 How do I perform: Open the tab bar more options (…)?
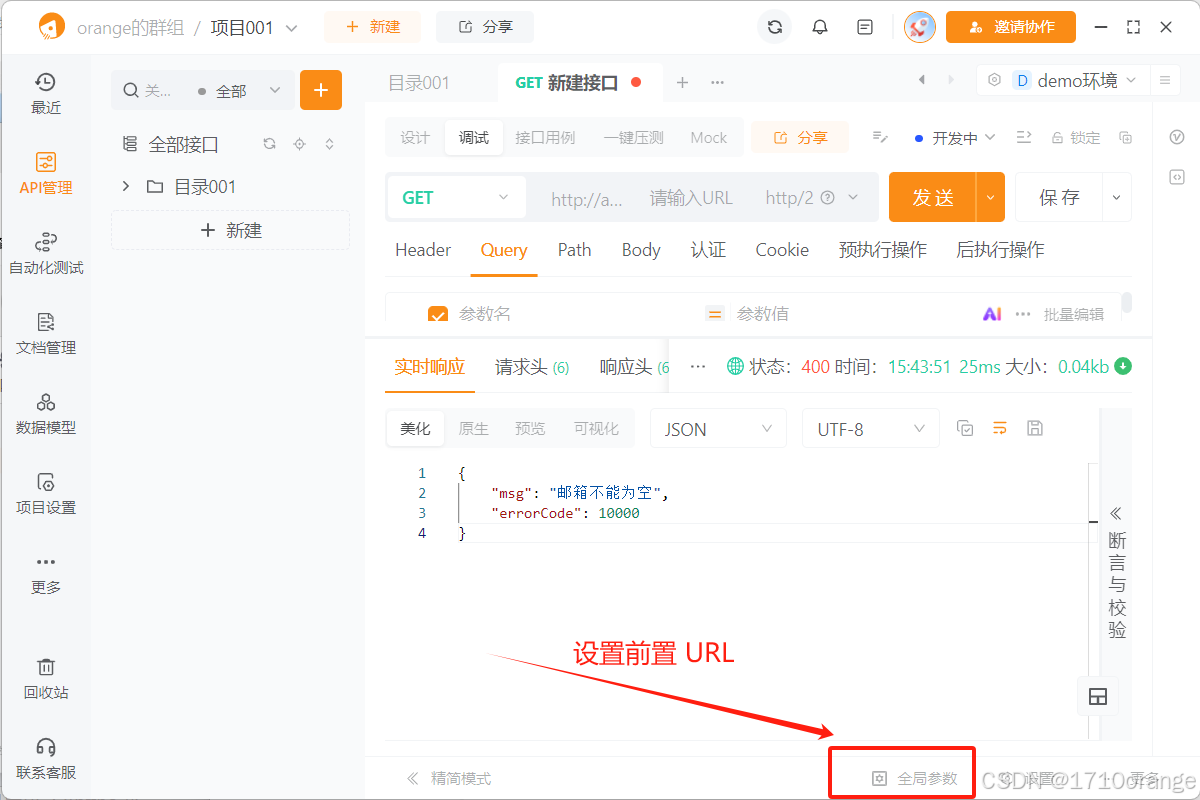tap(717, 82)
